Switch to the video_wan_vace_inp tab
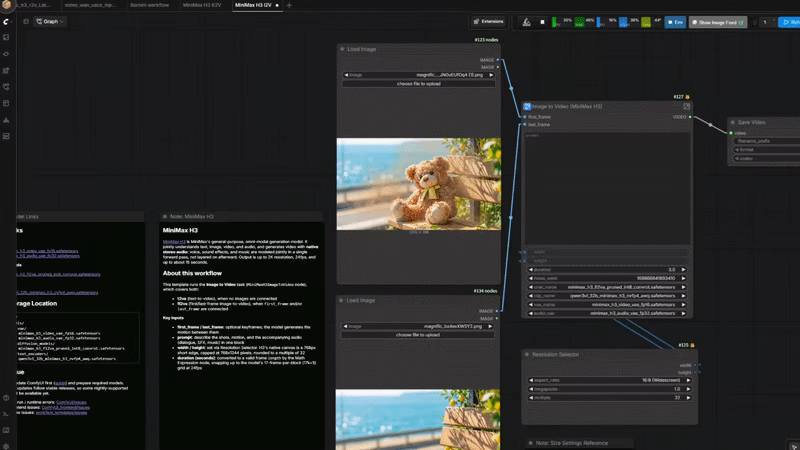The image size is (800, 450). pyautogui.click(x=90, y=5)
